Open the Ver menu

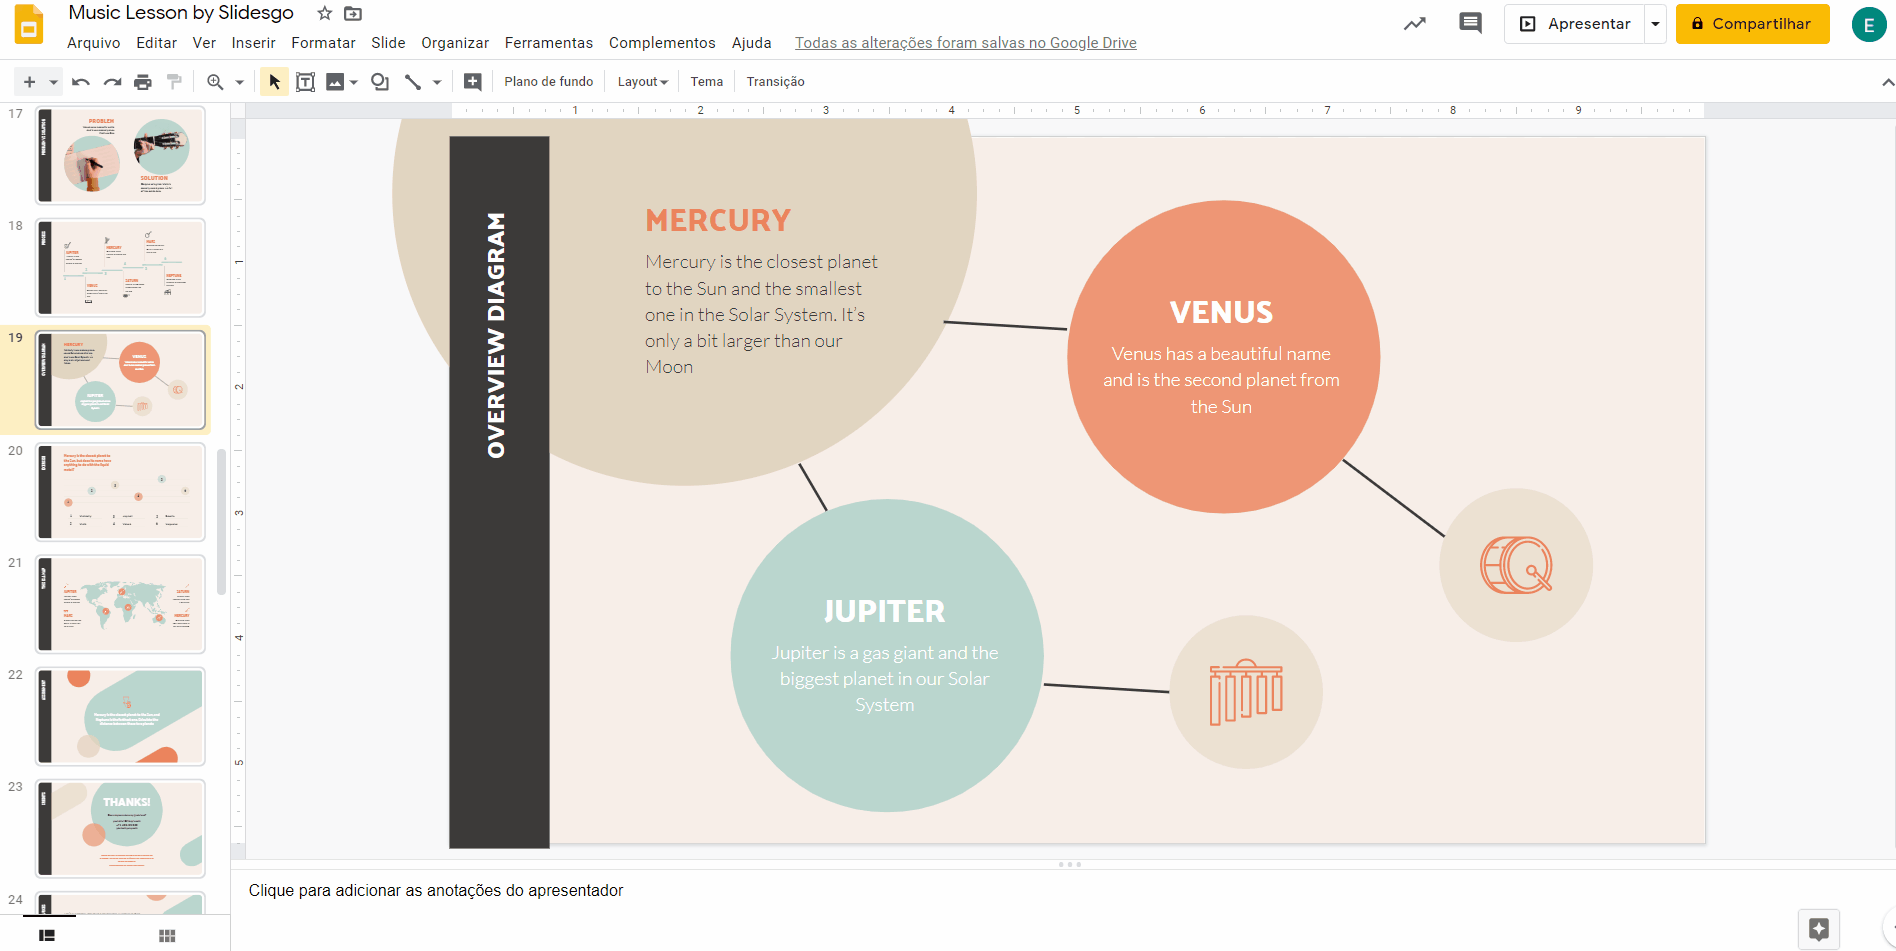click(x=204, y=43)
